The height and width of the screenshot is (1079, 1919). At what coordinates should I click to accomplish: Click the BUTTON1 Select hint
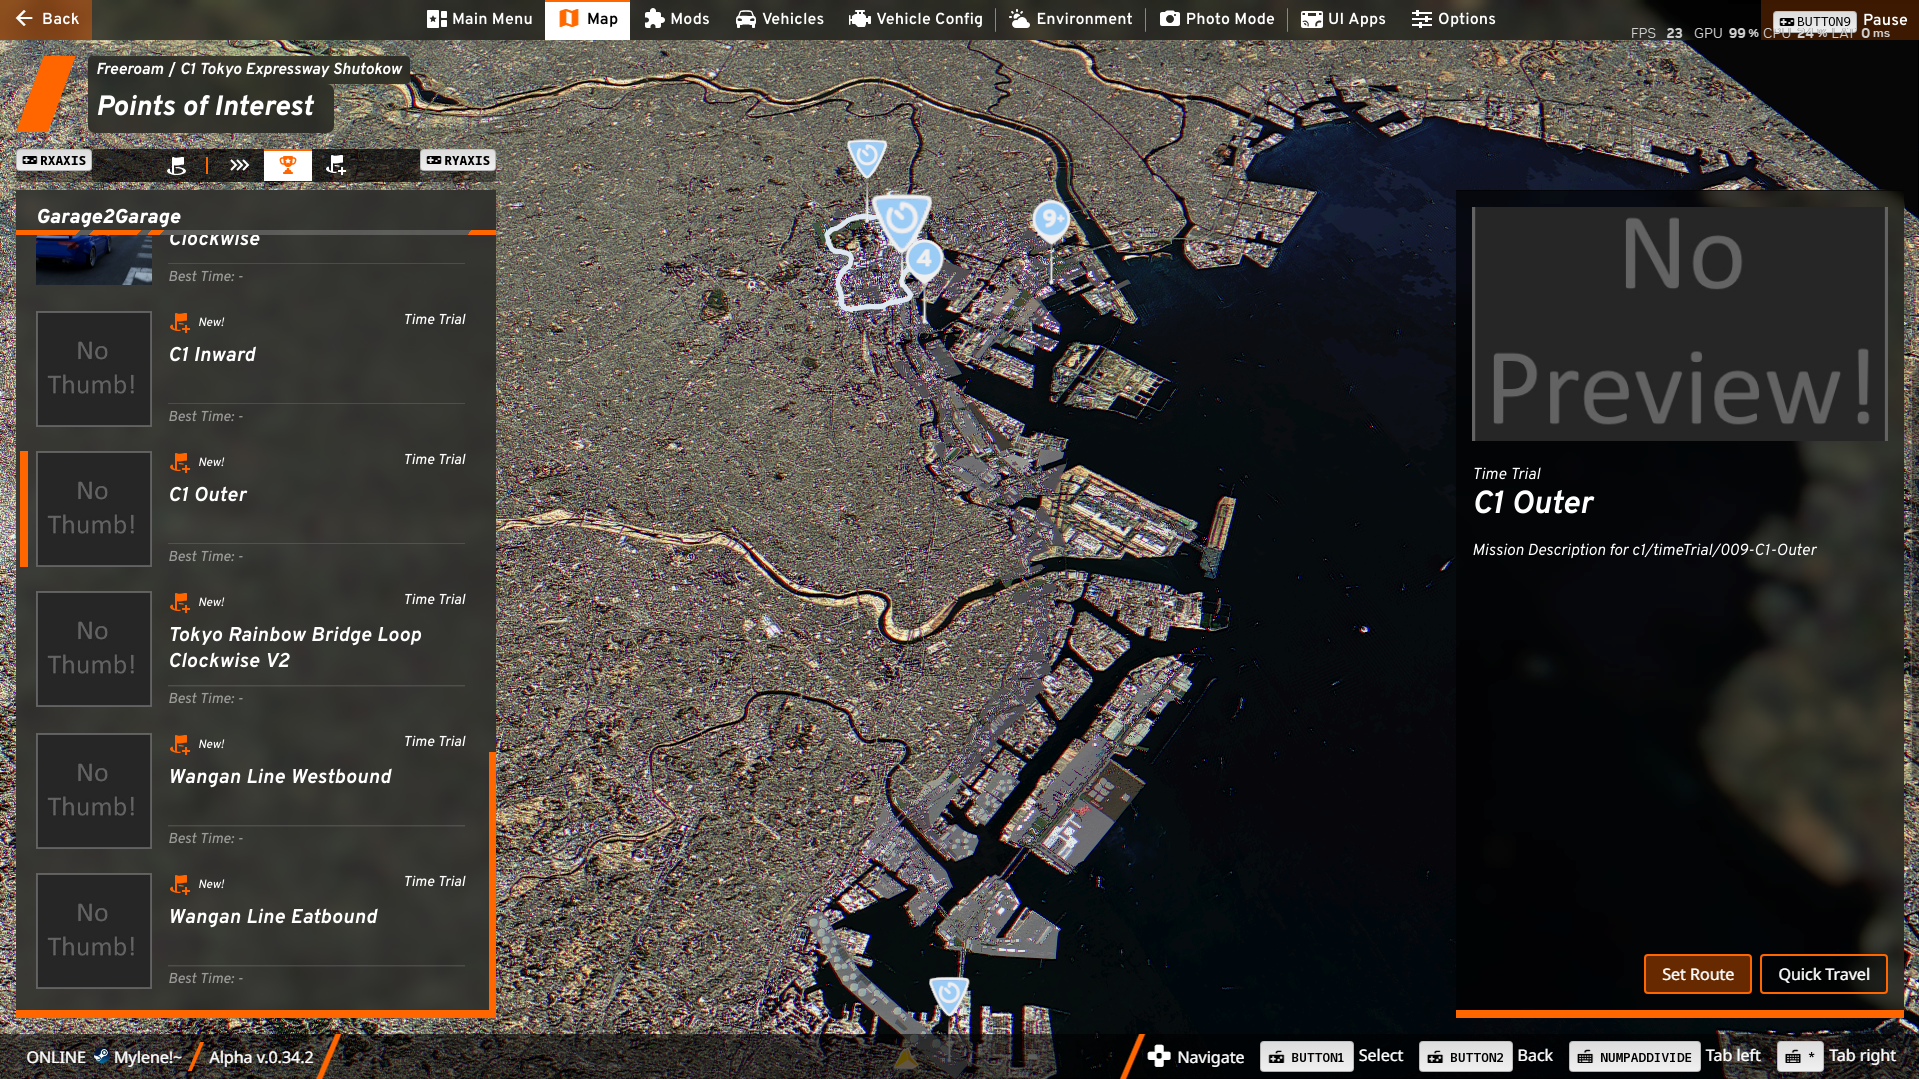point(1332,1056)
